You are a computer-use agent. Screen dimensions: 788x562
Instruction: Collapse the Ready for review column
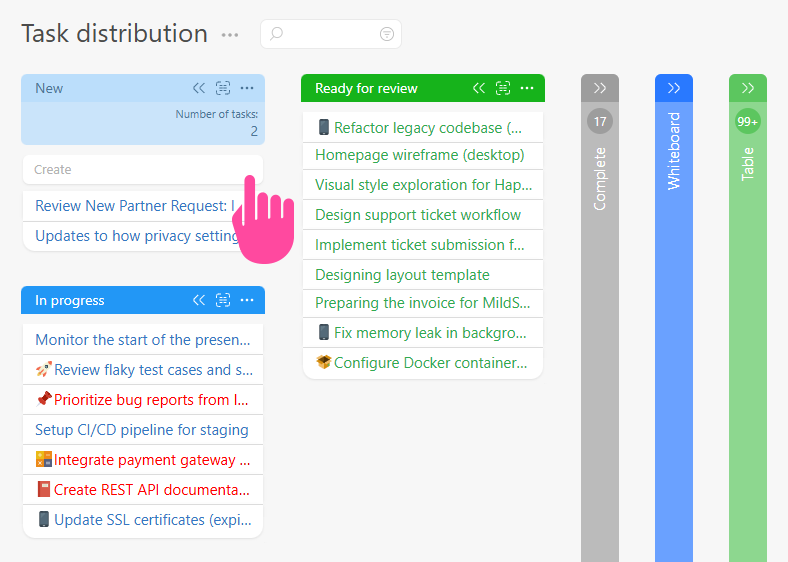pyautogui.click(x=479, y=88)
